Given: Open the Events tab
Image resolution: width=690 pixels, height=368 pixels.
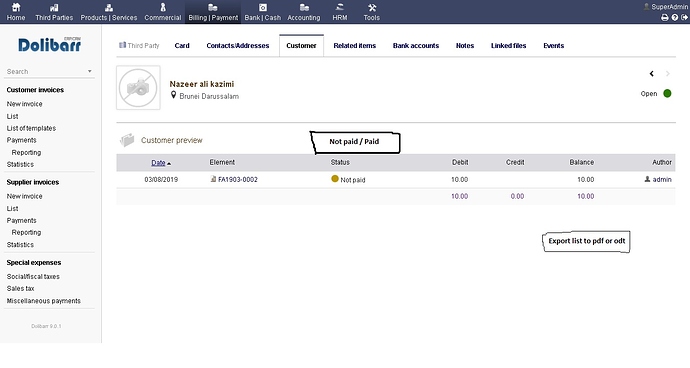Looking at the screenshot, I should tap(554, 45).
